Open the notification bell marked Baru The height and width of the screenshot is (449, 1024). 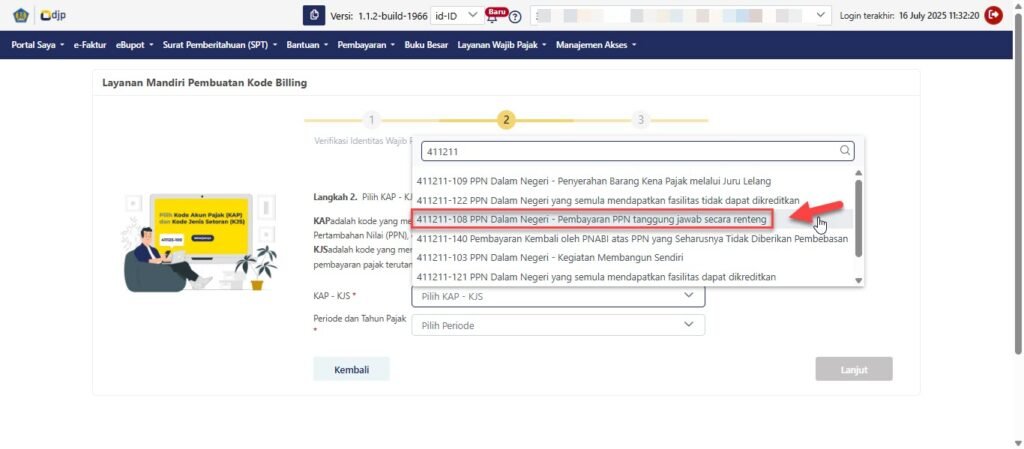[x=492, y=16]
